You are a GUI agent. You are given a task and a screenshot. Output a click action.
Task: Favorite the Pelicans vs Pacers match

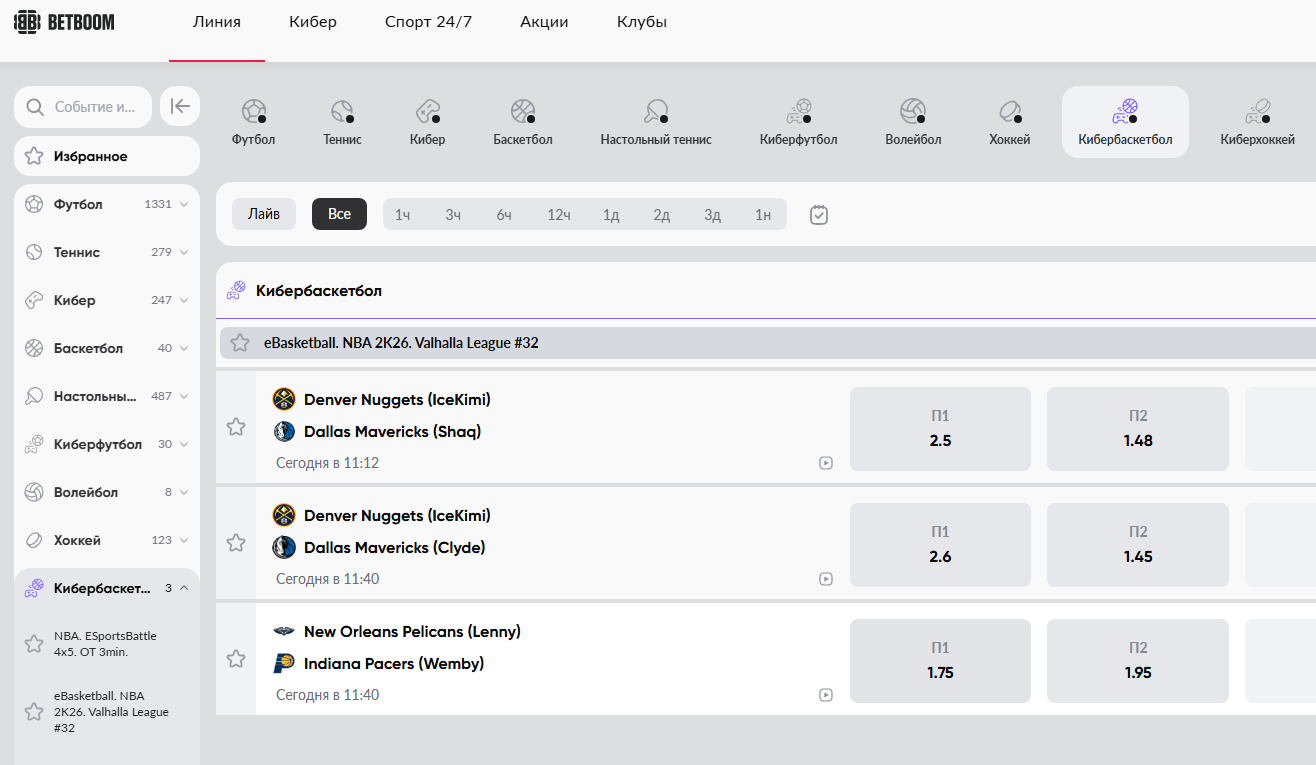(236, 659)
